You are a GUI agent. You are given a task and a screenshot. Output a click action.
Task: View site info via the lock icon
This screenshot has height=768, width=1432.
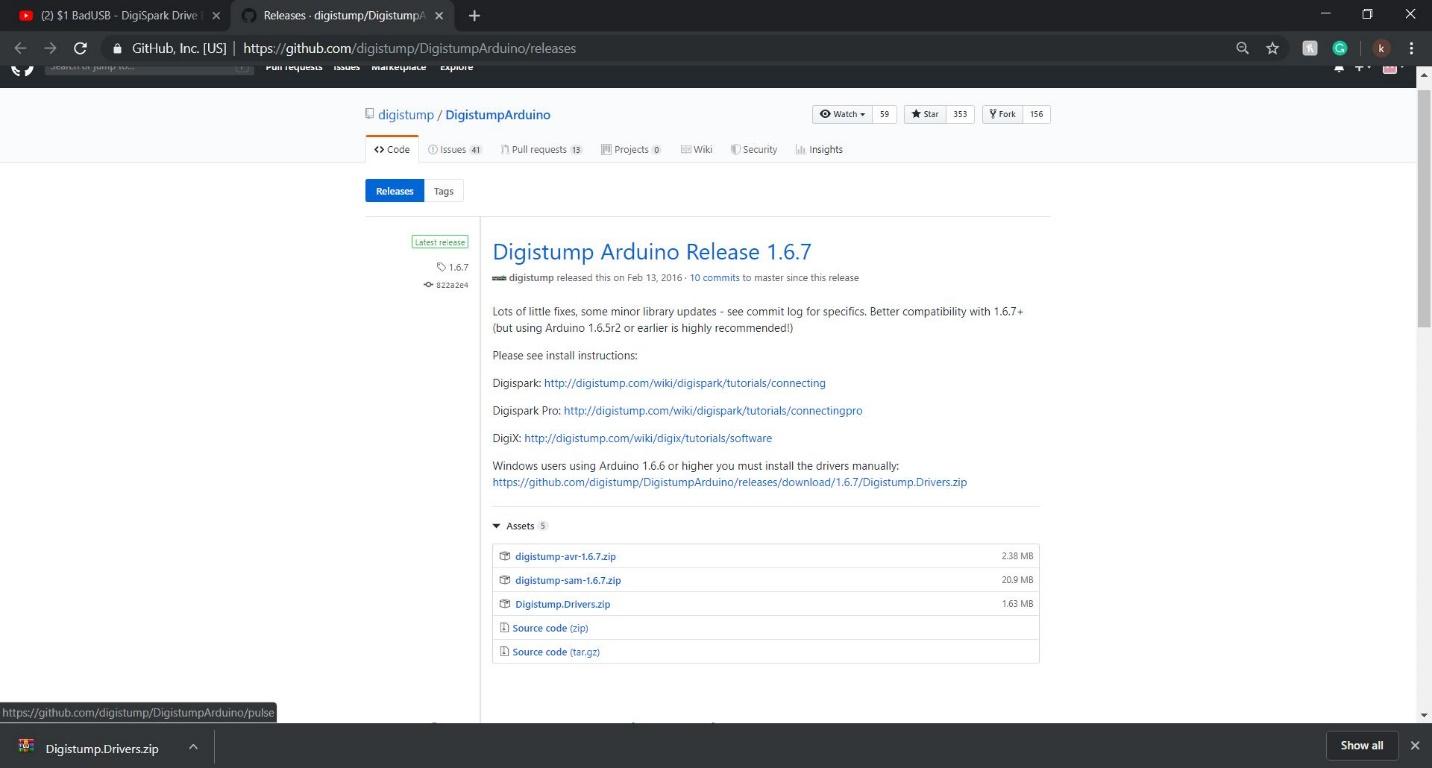point(117,48)
